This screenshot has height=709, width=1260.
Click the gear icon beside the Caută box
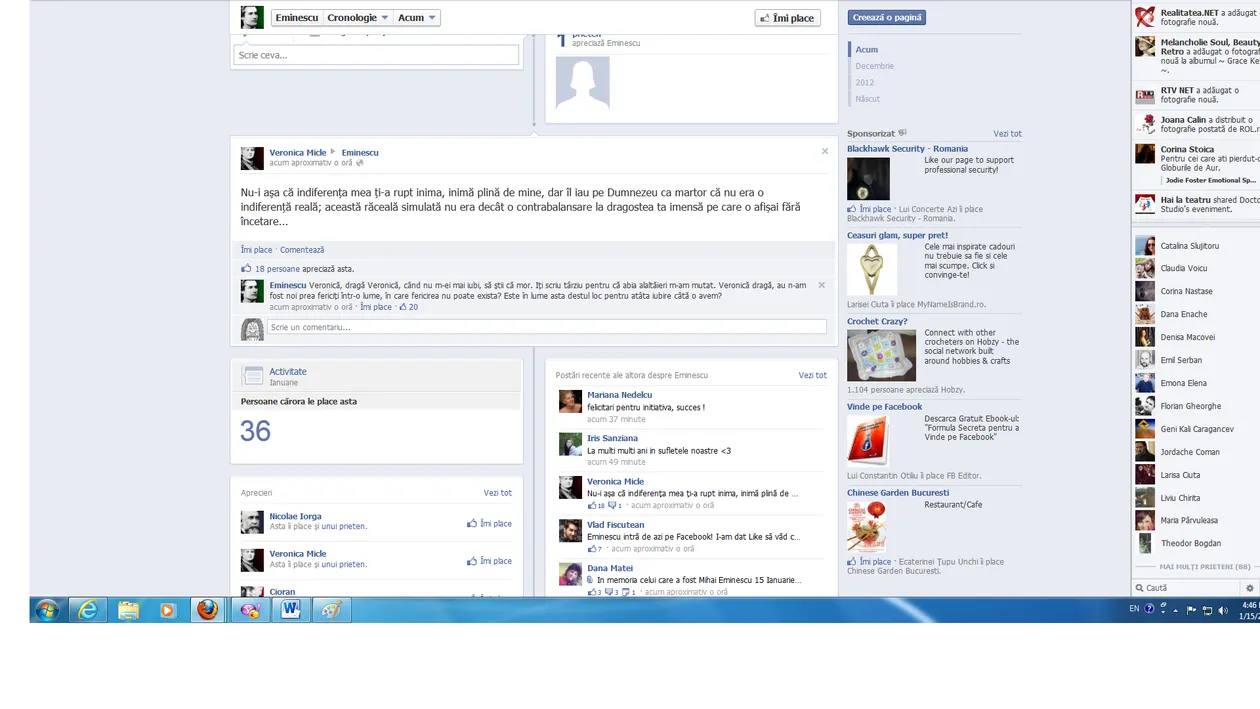(1252, 587)
